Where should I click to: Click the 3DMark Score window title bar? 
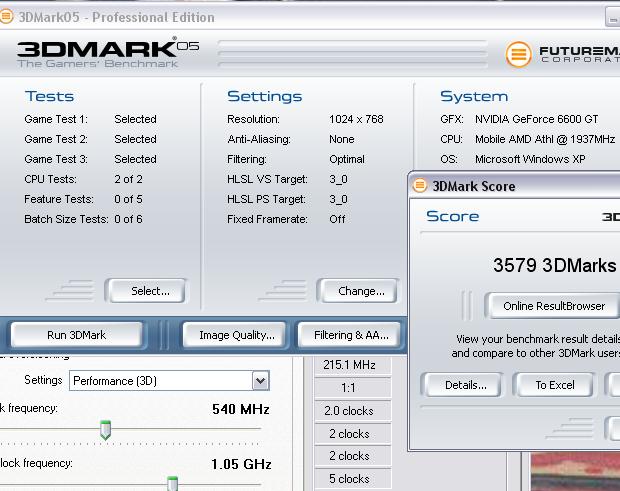[515, 185]
